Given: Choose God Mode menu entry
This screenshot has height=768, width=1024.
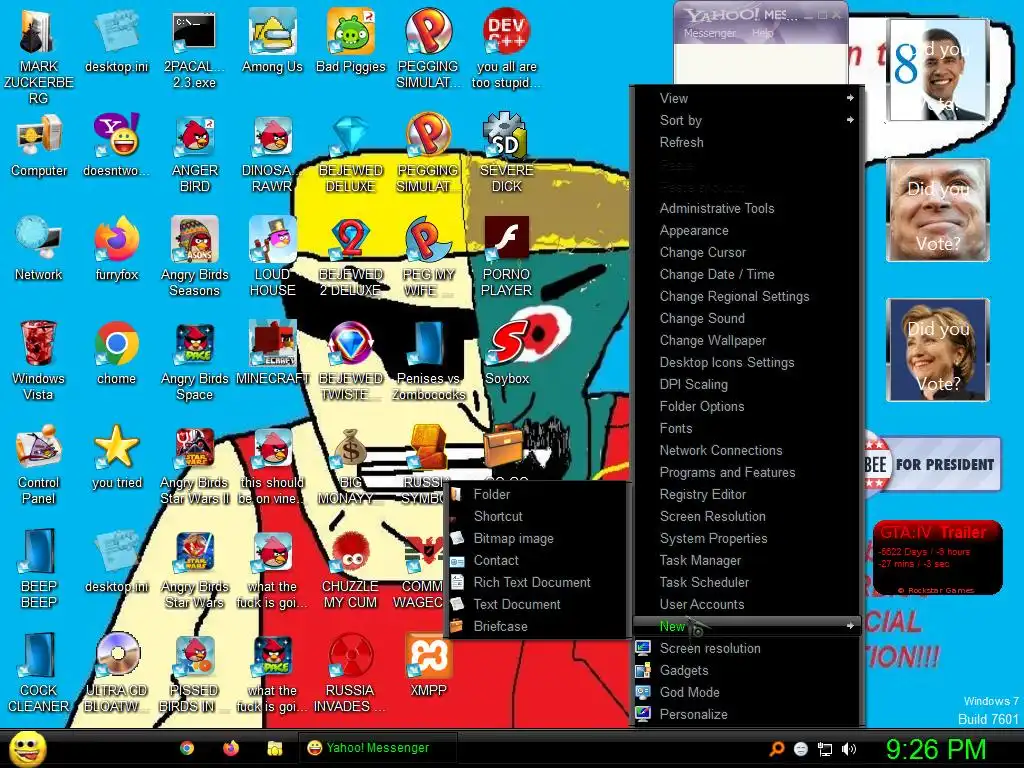Looking at the screenshot, I should (x=747, y=692).
